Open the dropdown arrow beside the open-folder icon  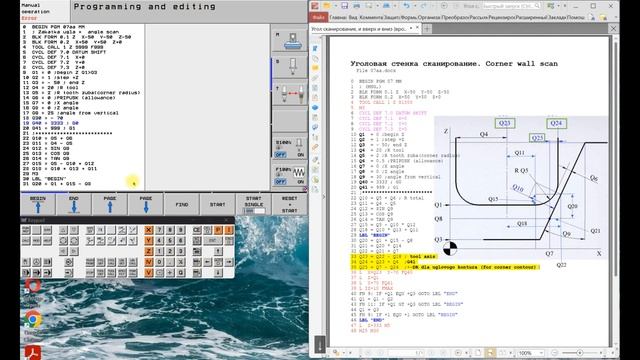(x=336, y=6)
